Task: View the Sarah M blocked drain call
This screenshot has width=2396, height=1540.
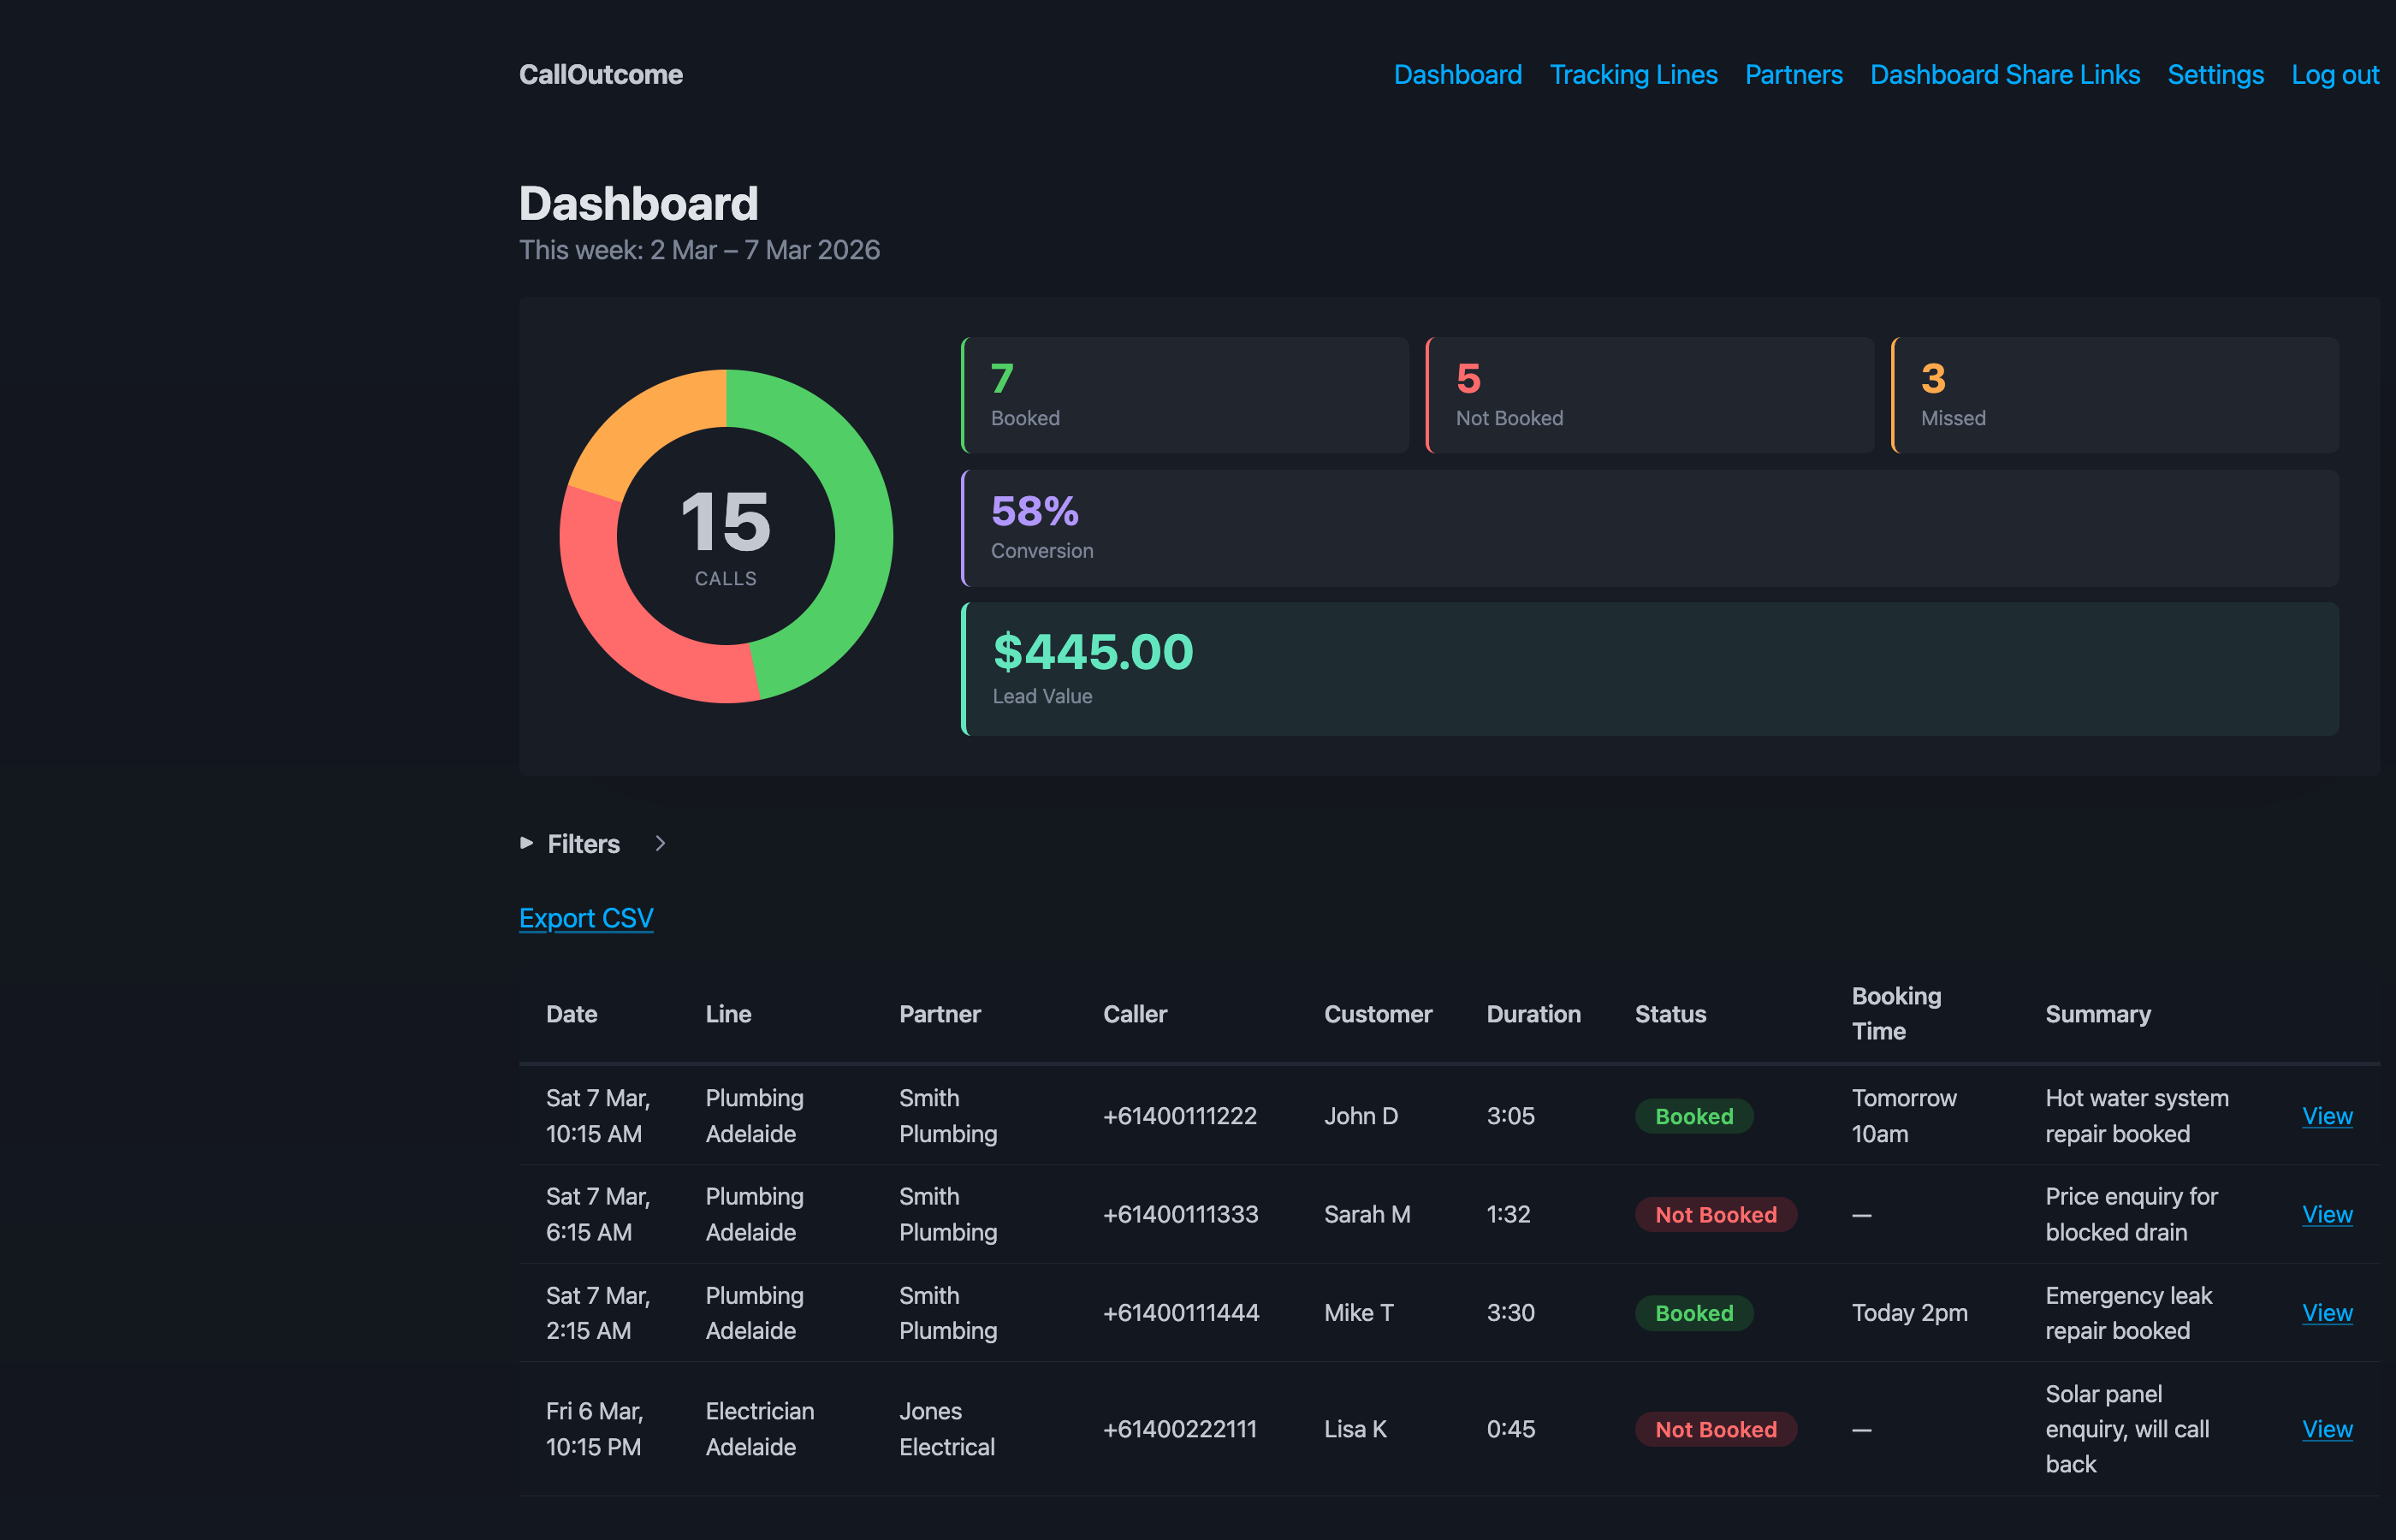Action: 2327,1214
